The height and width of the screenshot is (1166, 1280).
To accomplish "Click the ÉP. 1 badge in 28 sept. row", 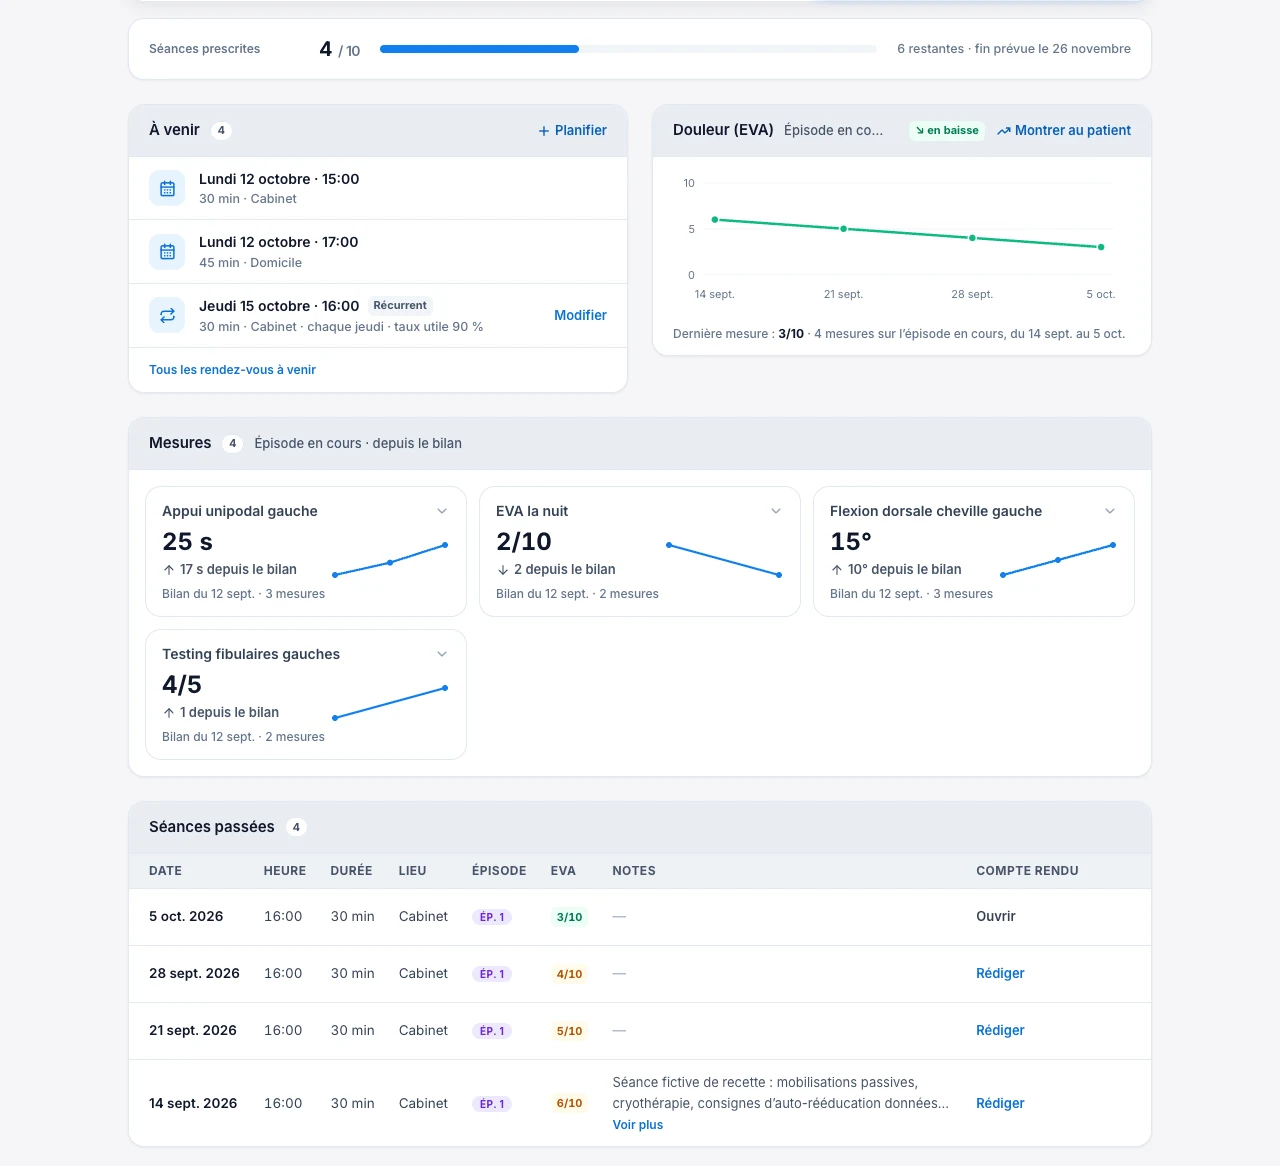I will coord(492,974).
